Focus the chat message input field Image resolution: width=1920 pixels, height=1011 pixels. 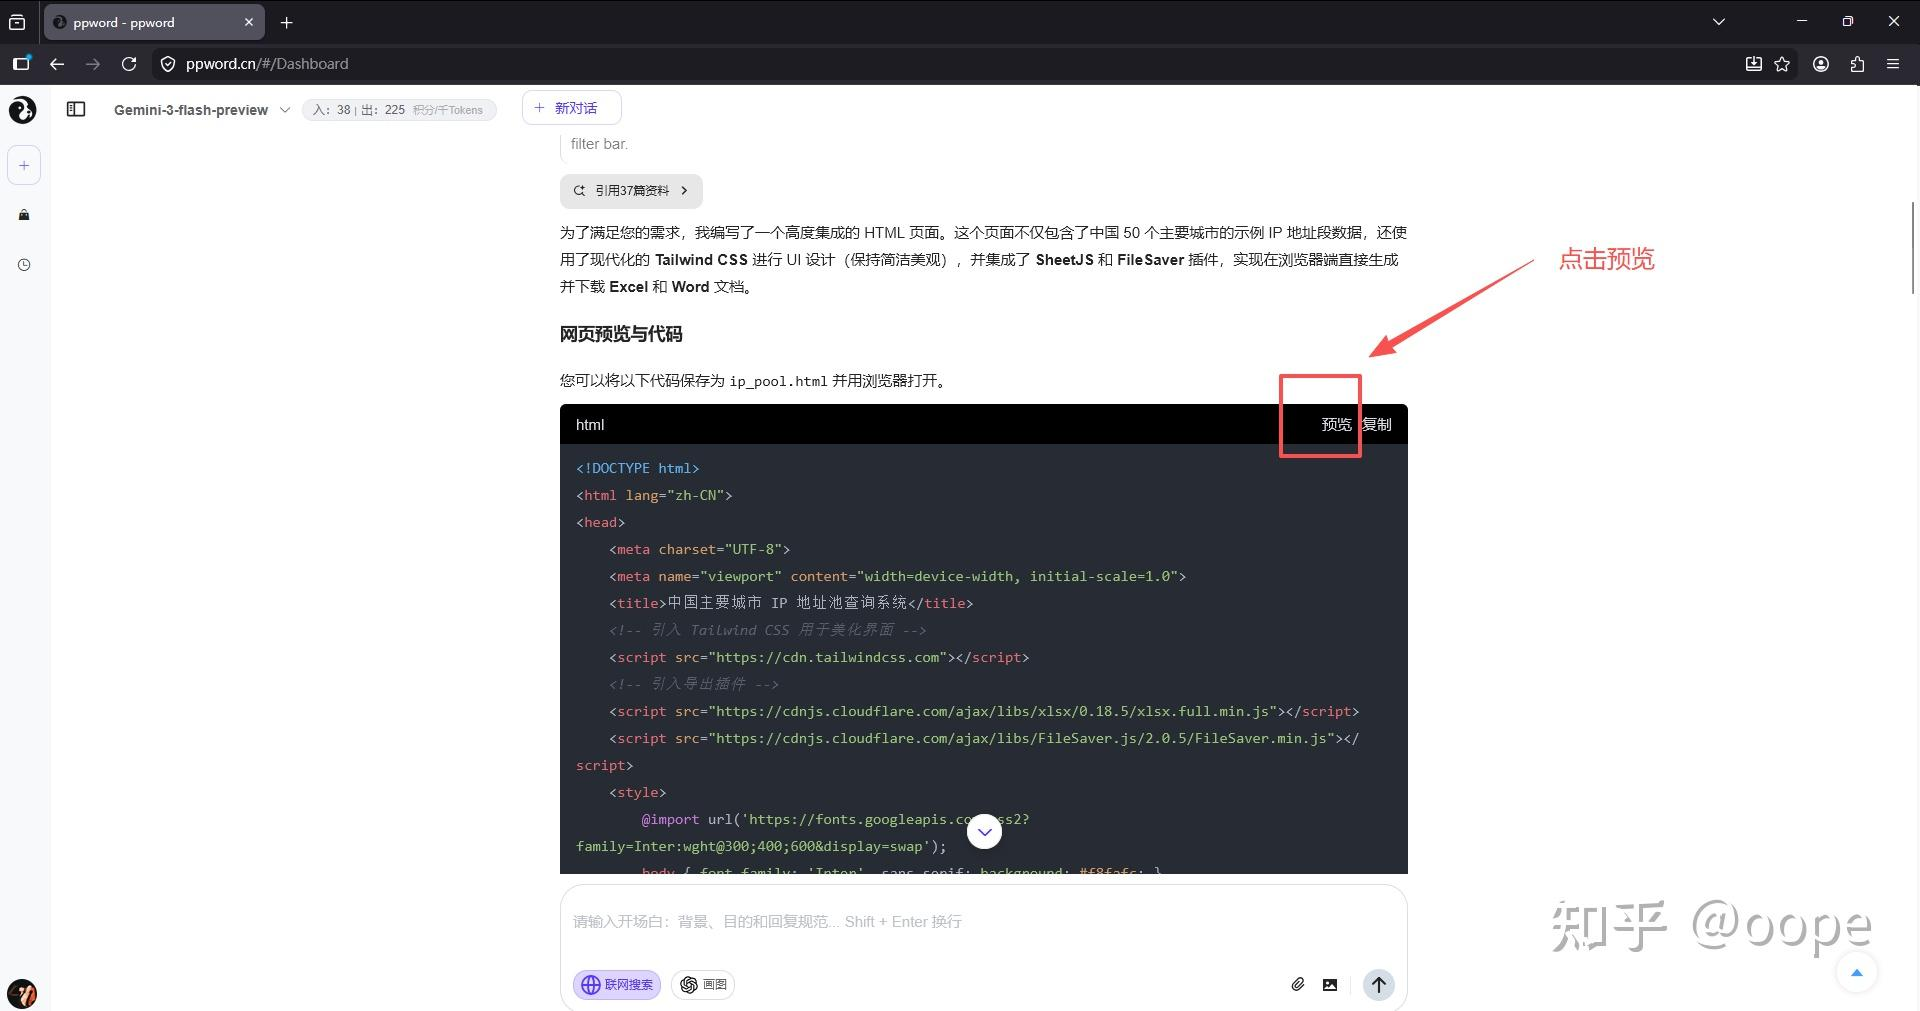pyautogui.click(x=983, y=922)
